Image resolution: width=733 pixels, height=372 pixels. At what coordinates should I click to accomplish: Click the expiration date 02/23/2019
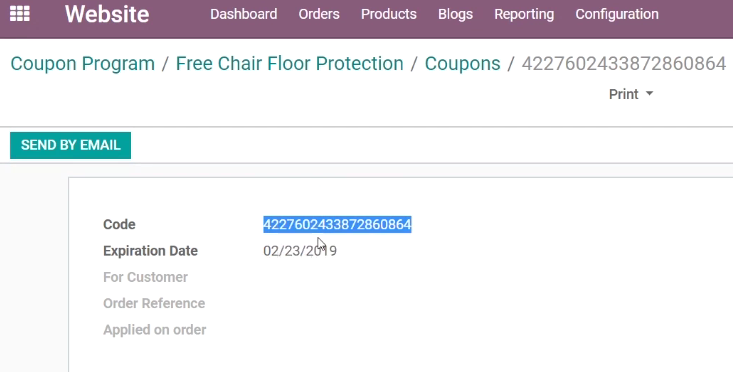300,251
